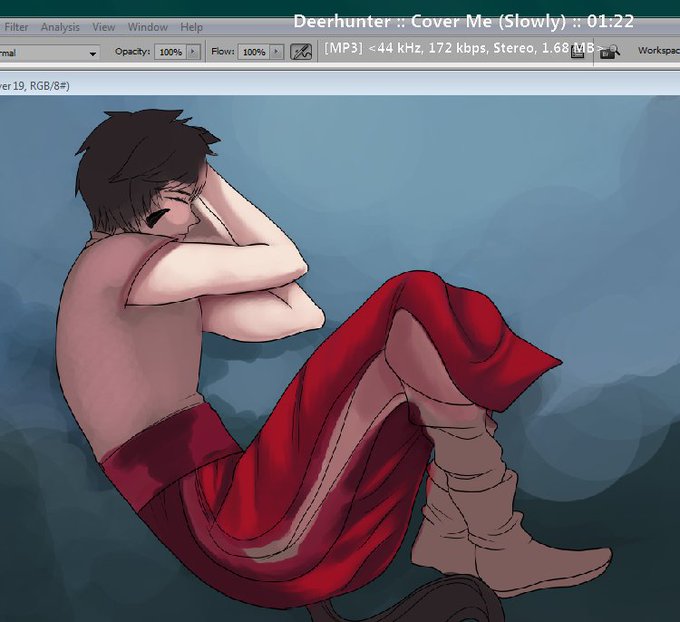Click the Opacity value field
The width and height of the screenshot is (680, 622).
170,52
